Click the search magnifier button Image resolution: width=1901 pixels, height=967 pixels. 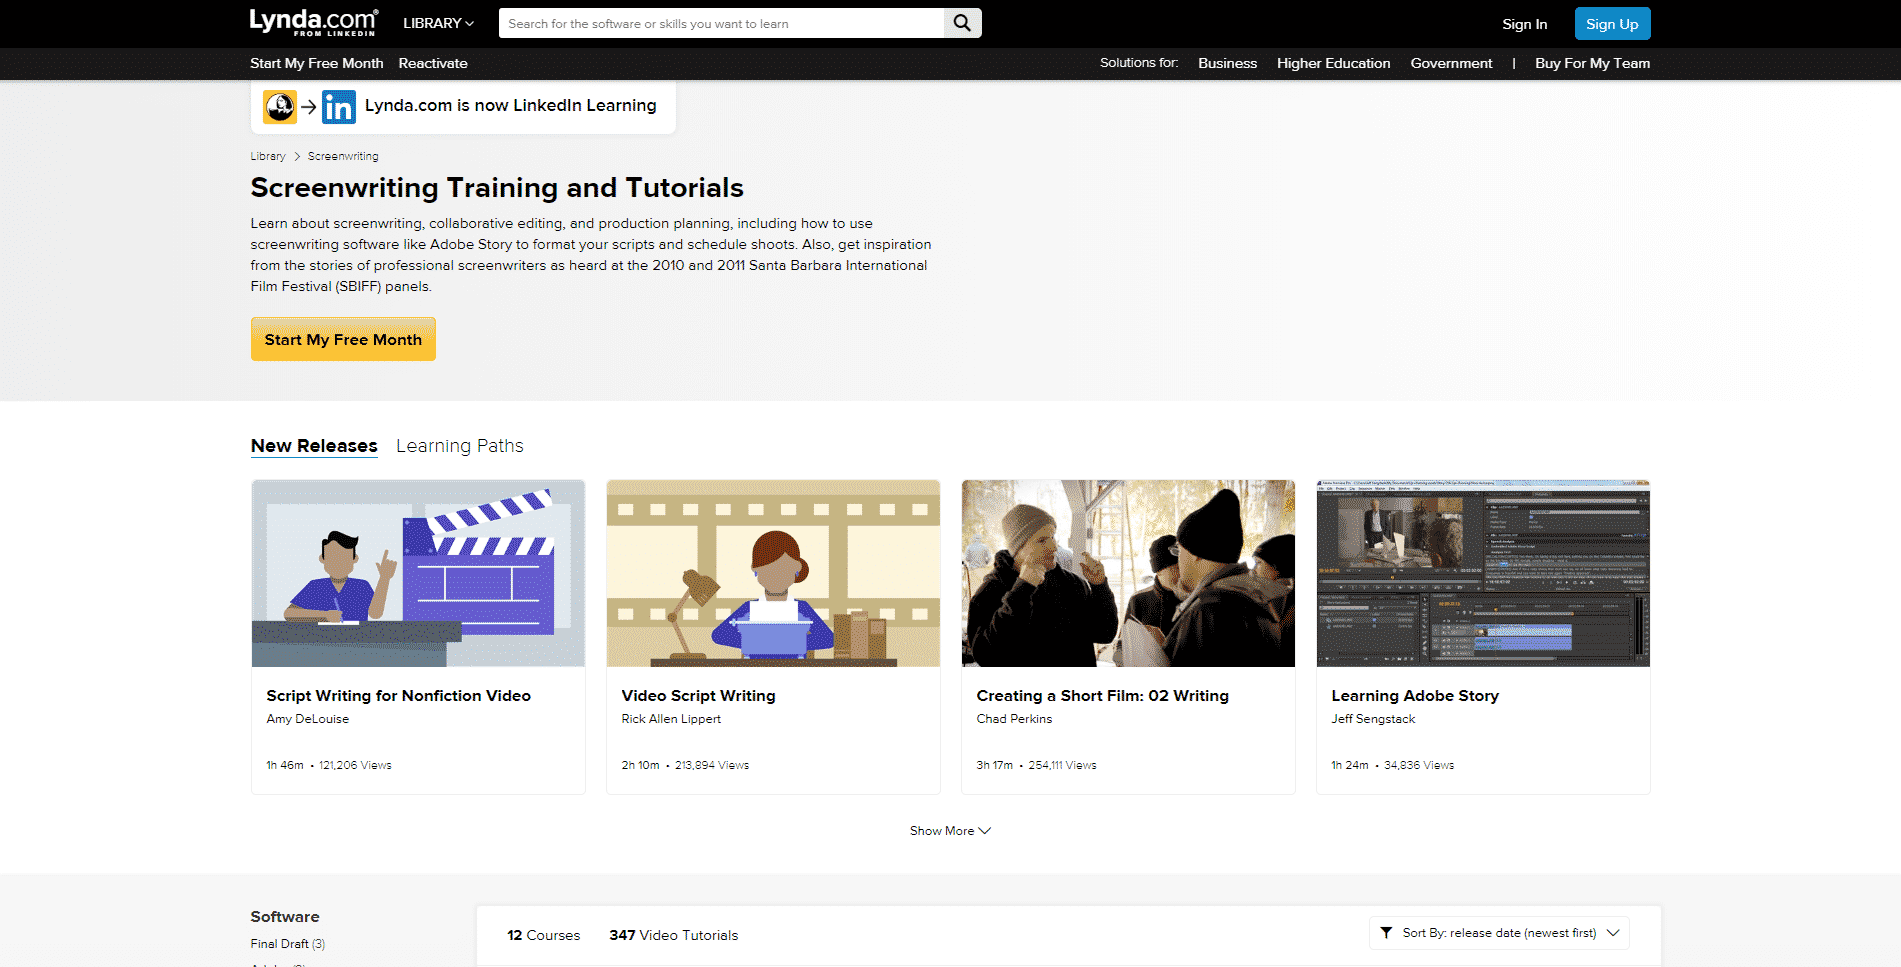coord(962,23)
